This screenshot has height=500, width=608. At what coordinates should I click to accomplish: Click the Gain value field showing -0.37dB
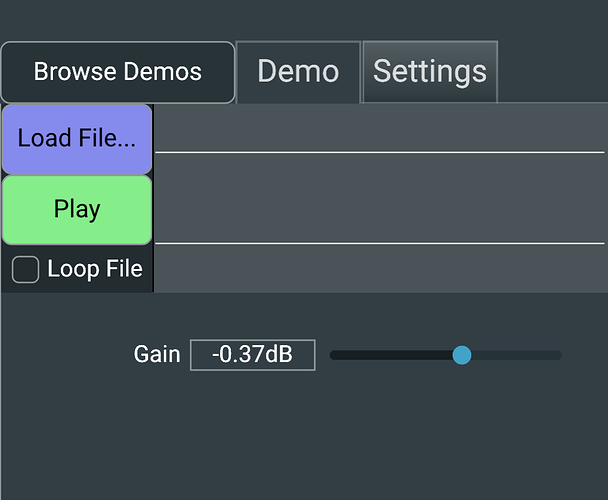tap(252, 355)
